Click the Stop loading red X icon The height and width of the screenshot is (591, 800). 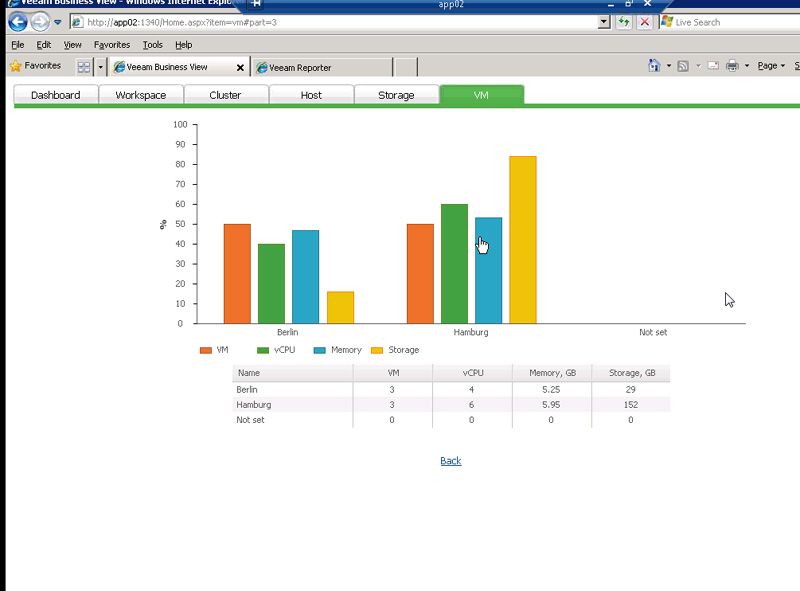click(x=645, y=22)
